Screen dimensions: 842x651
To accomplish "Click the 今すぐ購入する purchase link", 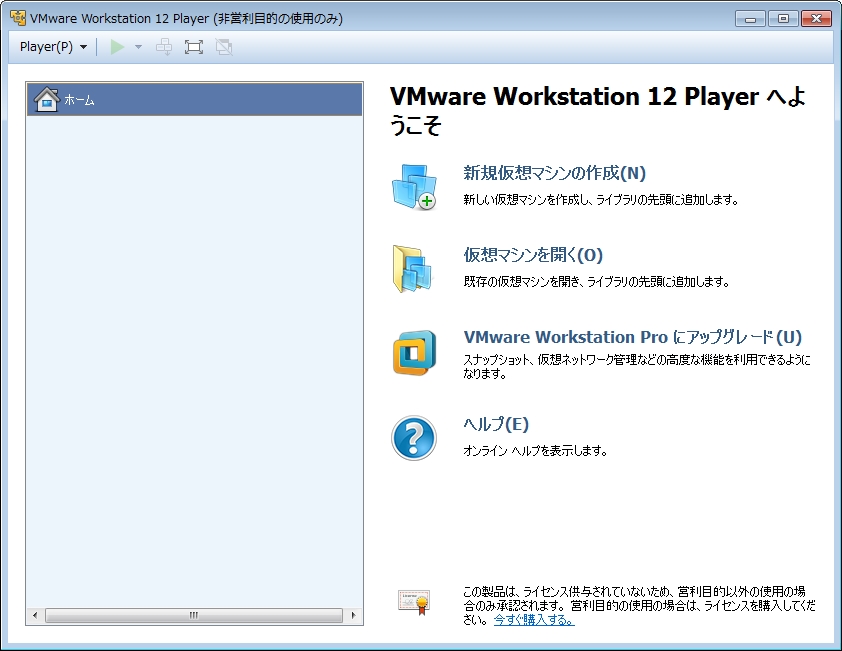I will 534,620.
